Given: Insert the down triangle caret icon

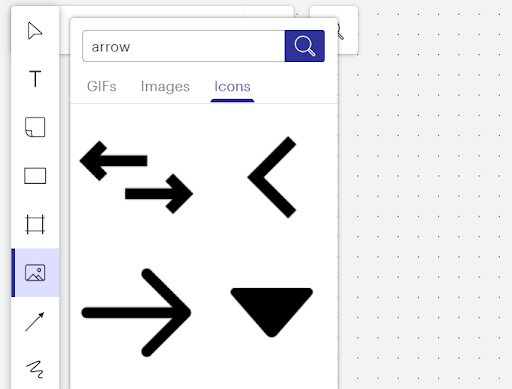Looking at the screenshot, I should click(x=272, y=312).
